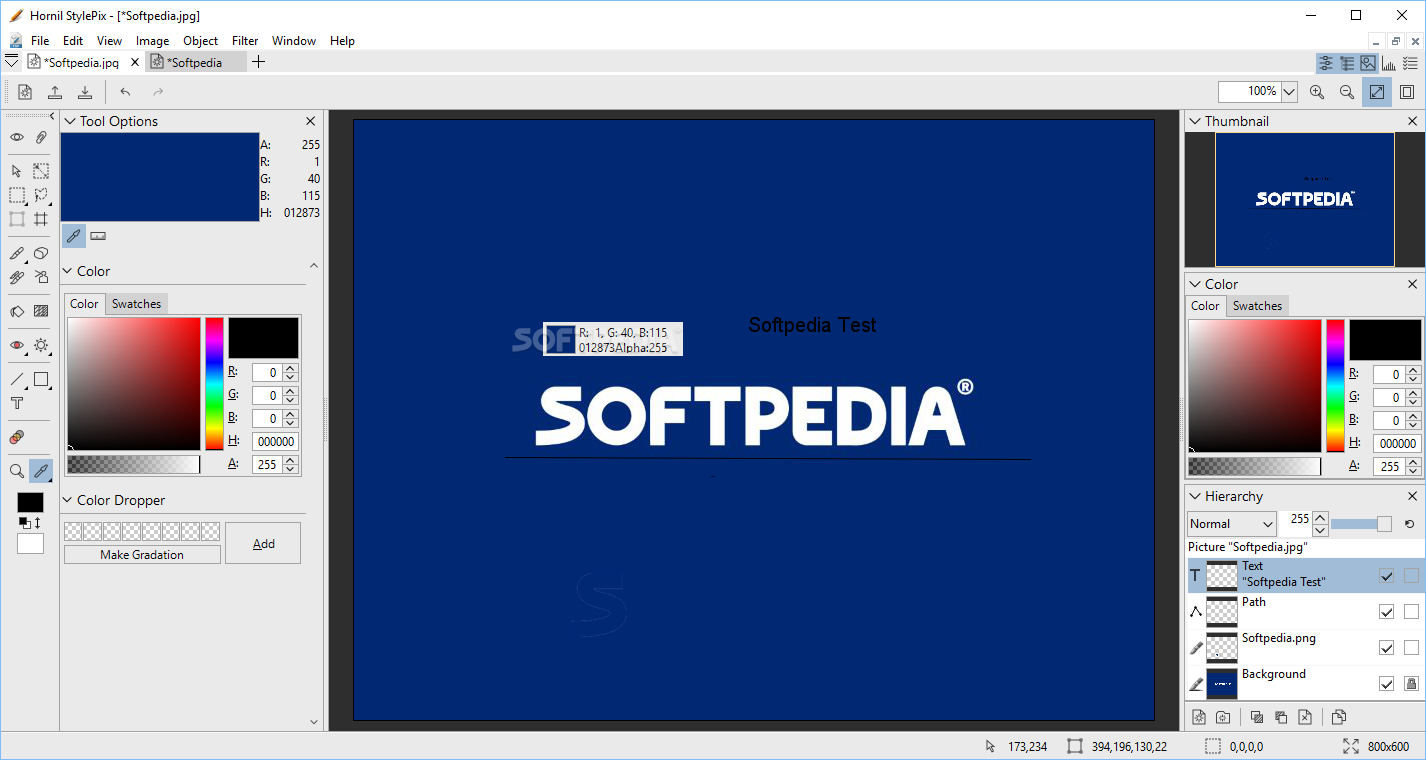The height and width of the screenshot is (760, 1426).
Task: Toggle visibility checkbox of Text layer
Action: click(x=1386, y=576)
